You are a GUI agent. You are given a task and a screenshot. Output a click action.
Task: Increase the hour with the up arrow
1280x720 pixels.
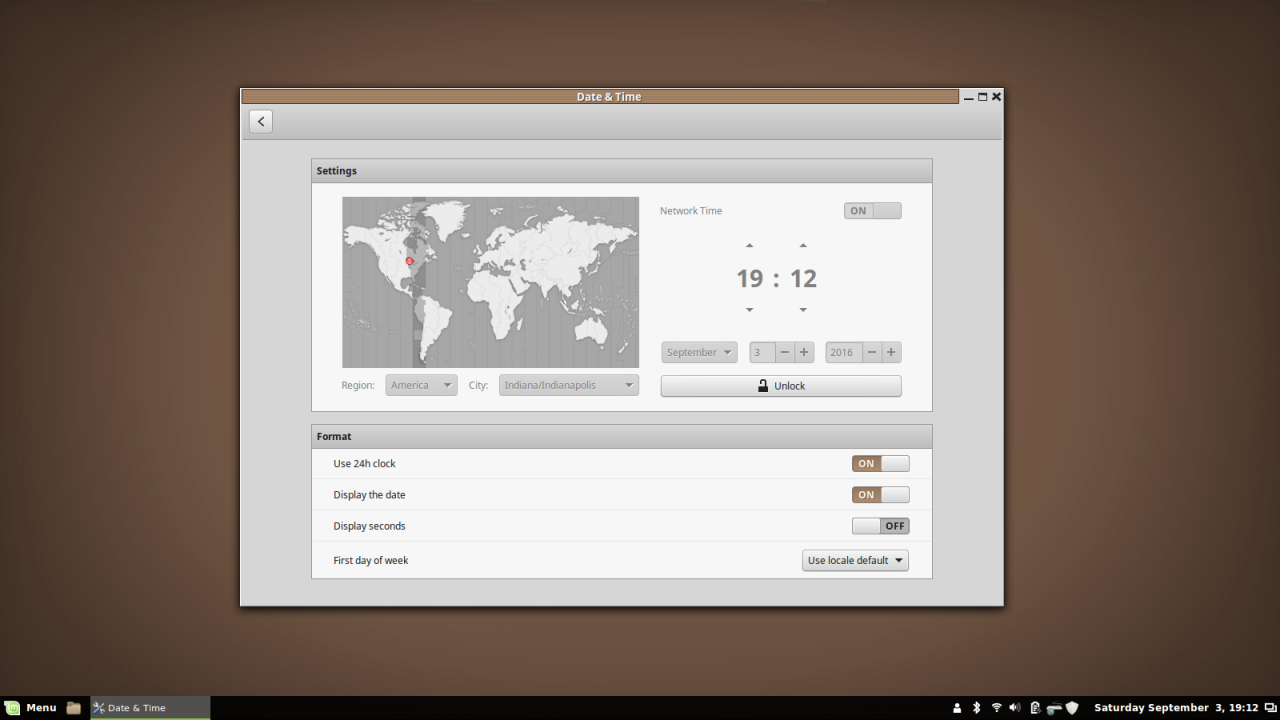point(750,245)
